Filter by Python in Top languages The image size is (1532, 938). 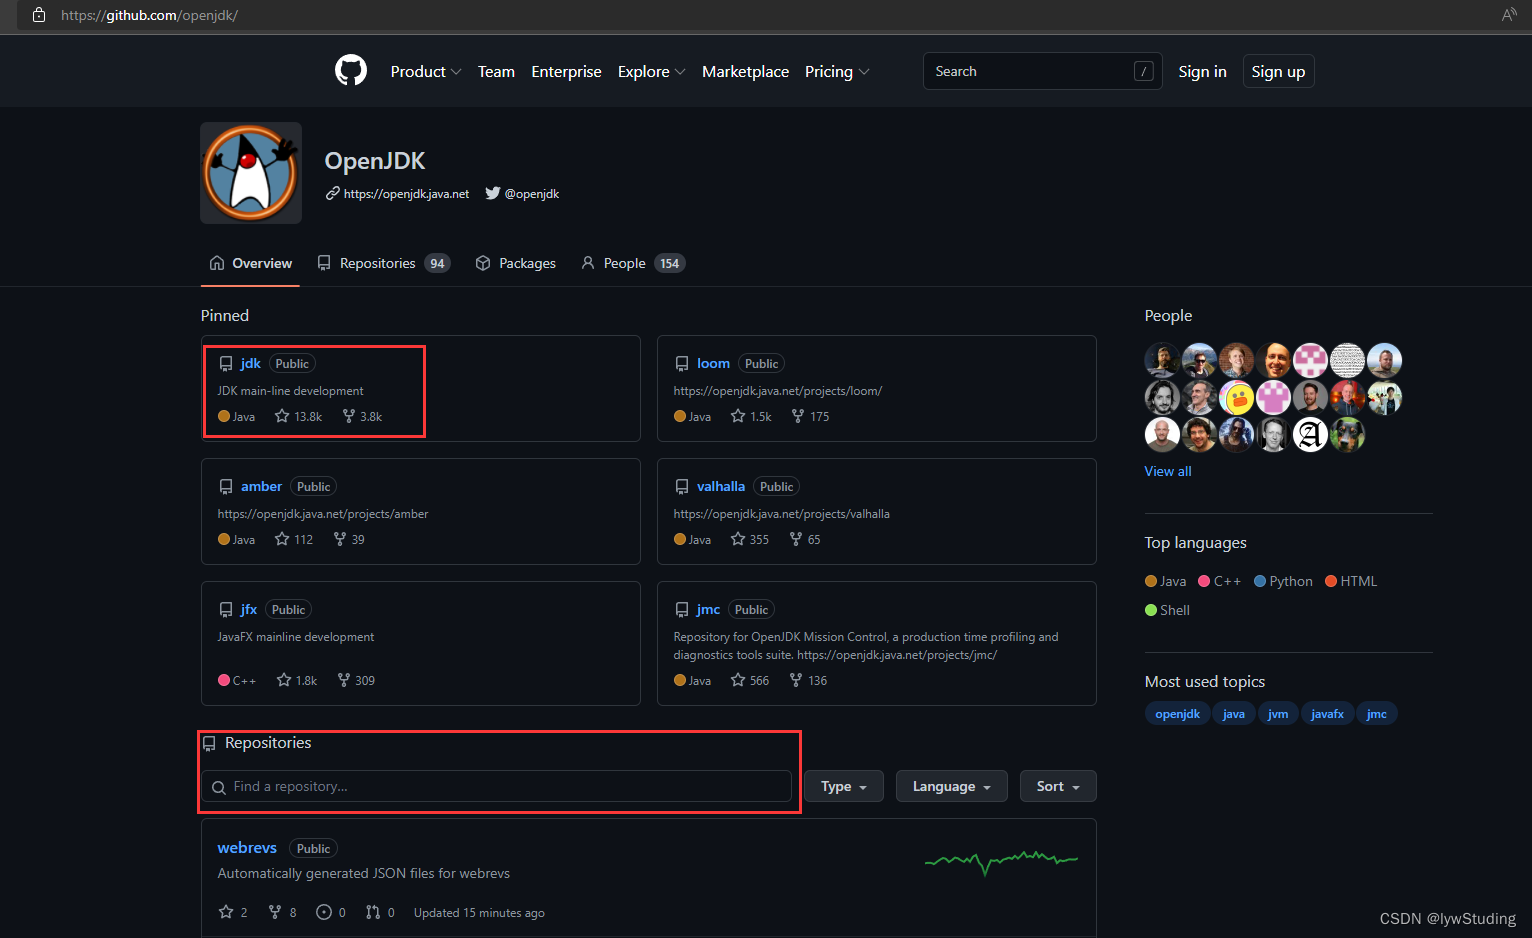1284,581
